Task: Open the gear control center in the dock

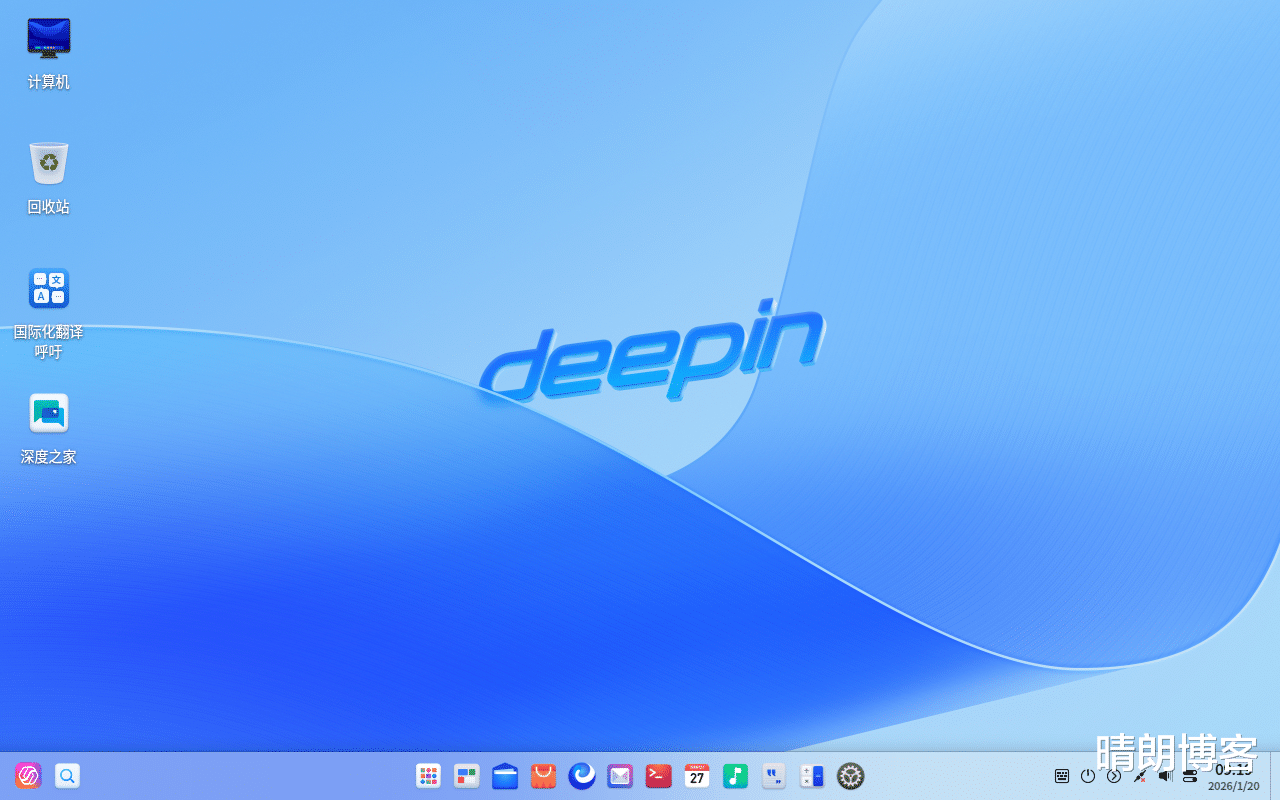Action: point(850,775)
